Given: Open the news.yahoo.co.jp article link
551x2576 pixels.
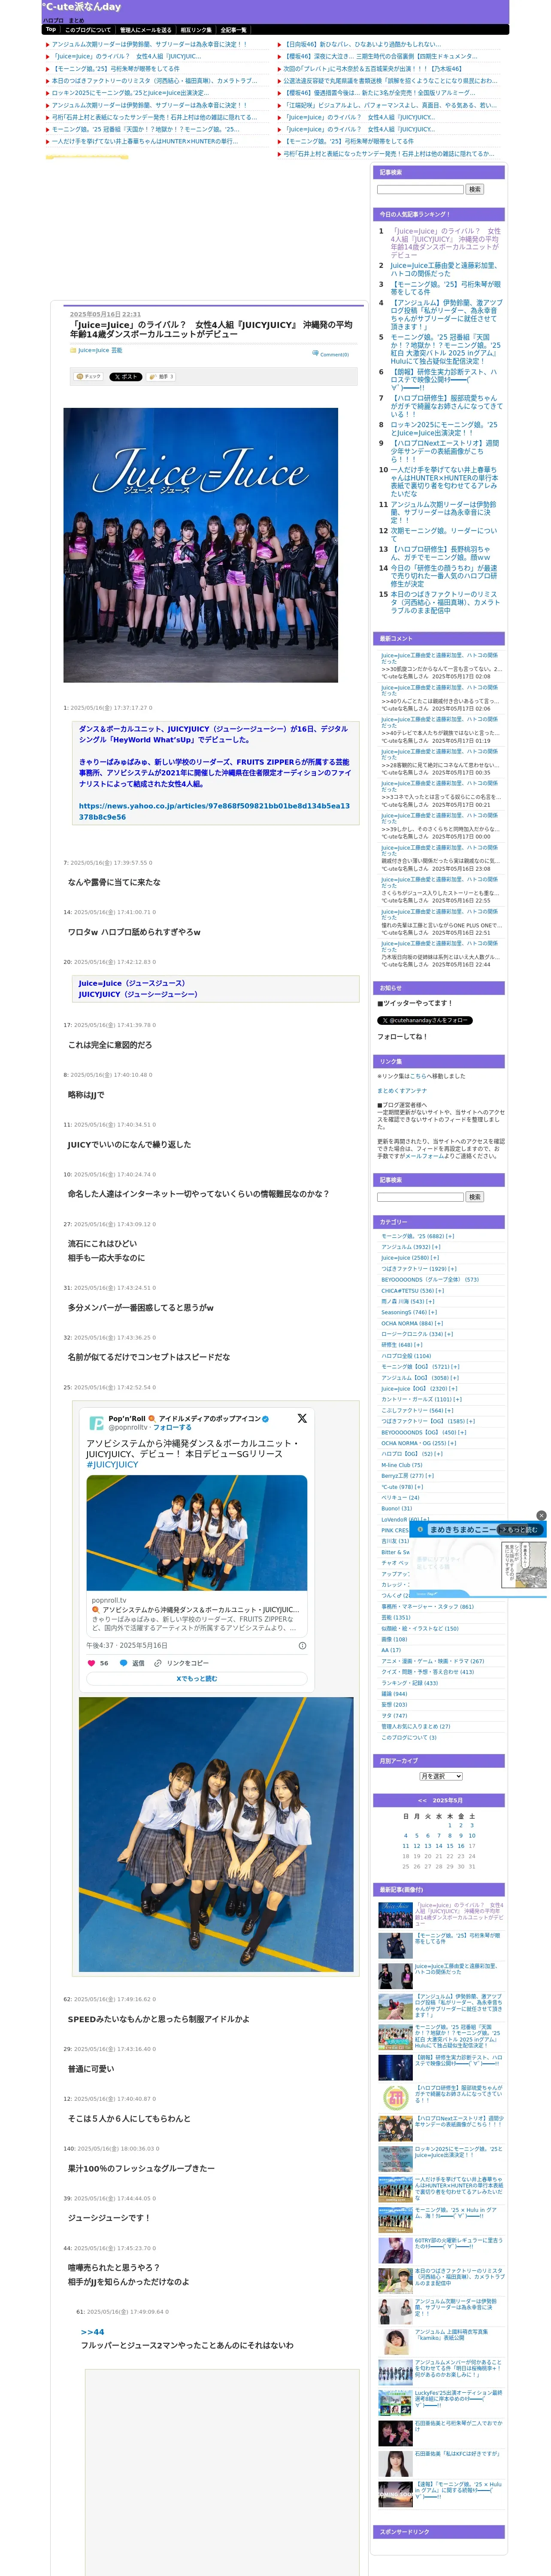Looking at the screenshot, I should click(214, 811).
